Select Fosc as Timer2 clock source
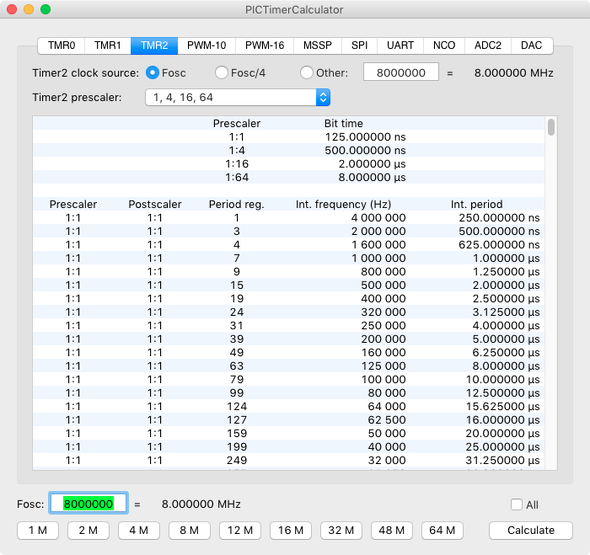The image size is (590, 555). pyautogui.click(x=152, y=73)
